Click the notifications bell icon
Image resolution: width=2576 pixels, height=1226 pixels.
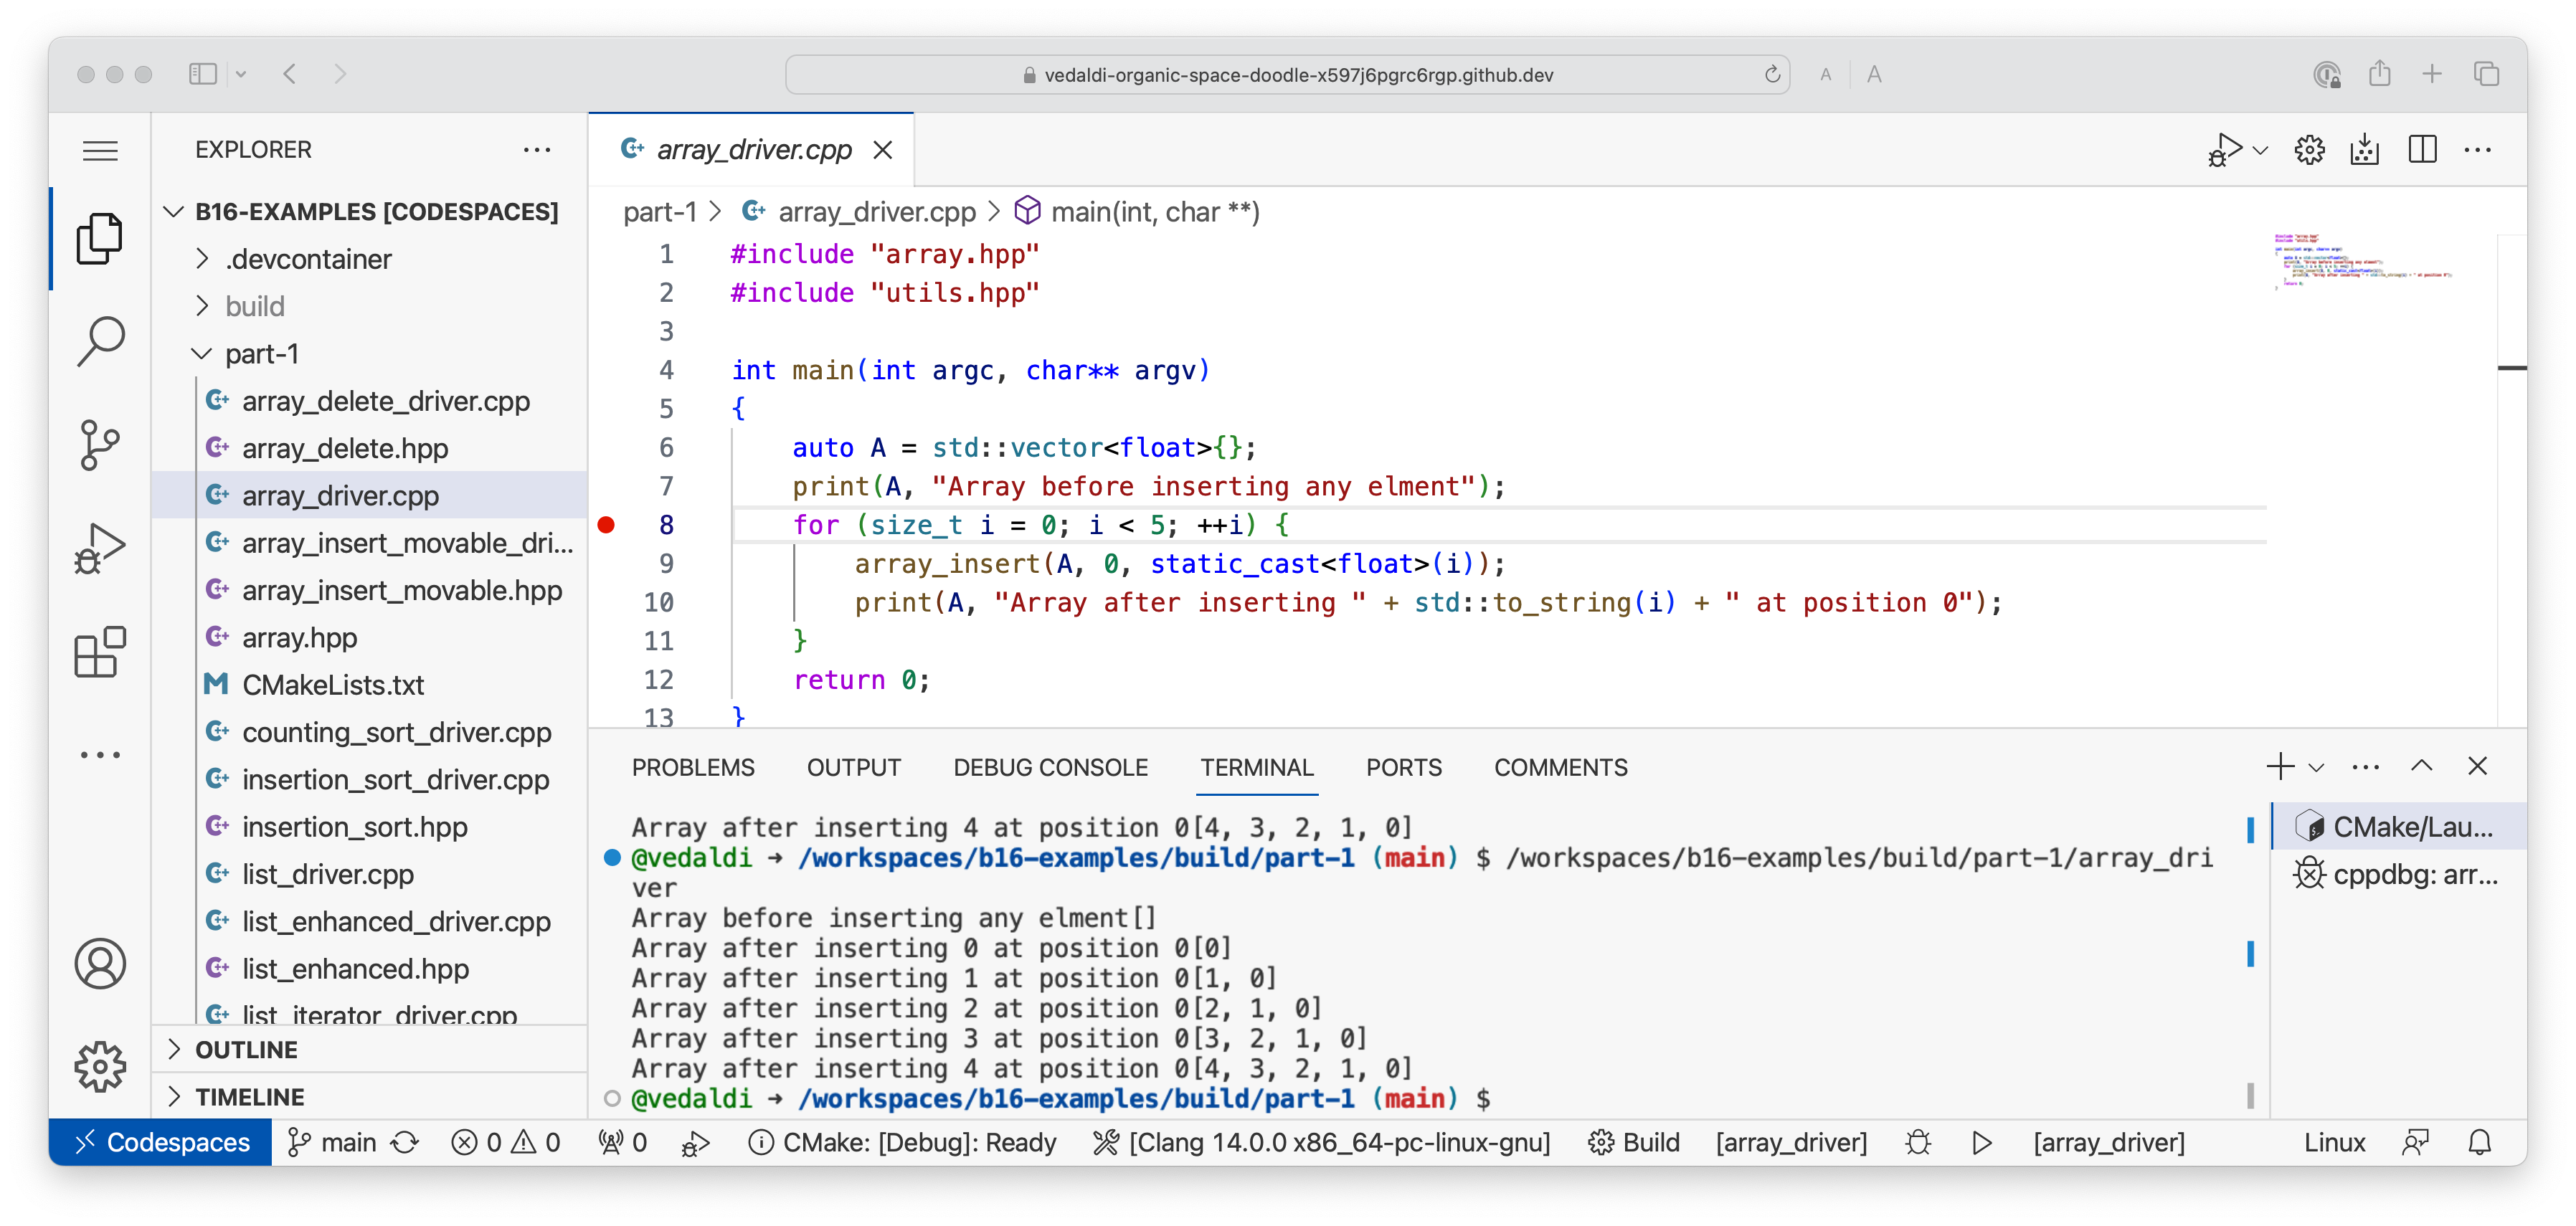2479,1142
